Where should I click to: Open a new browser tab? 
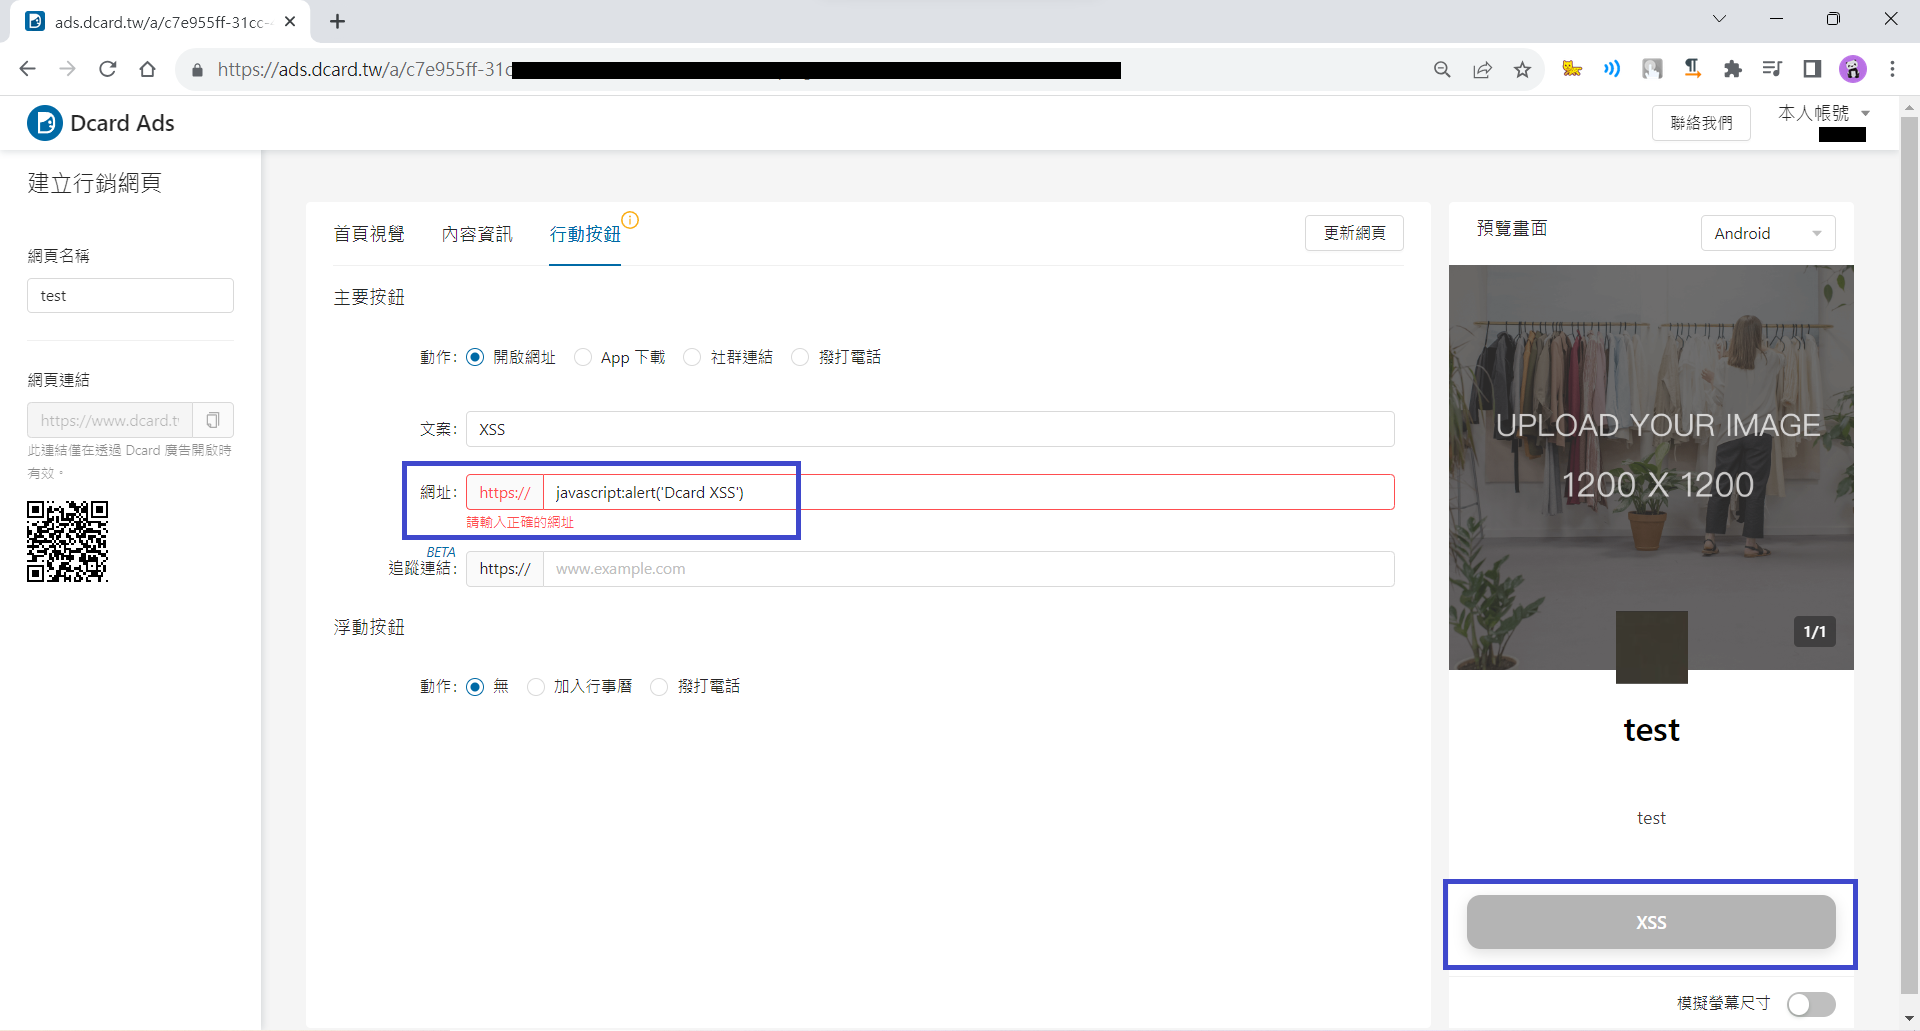[338, 21]
